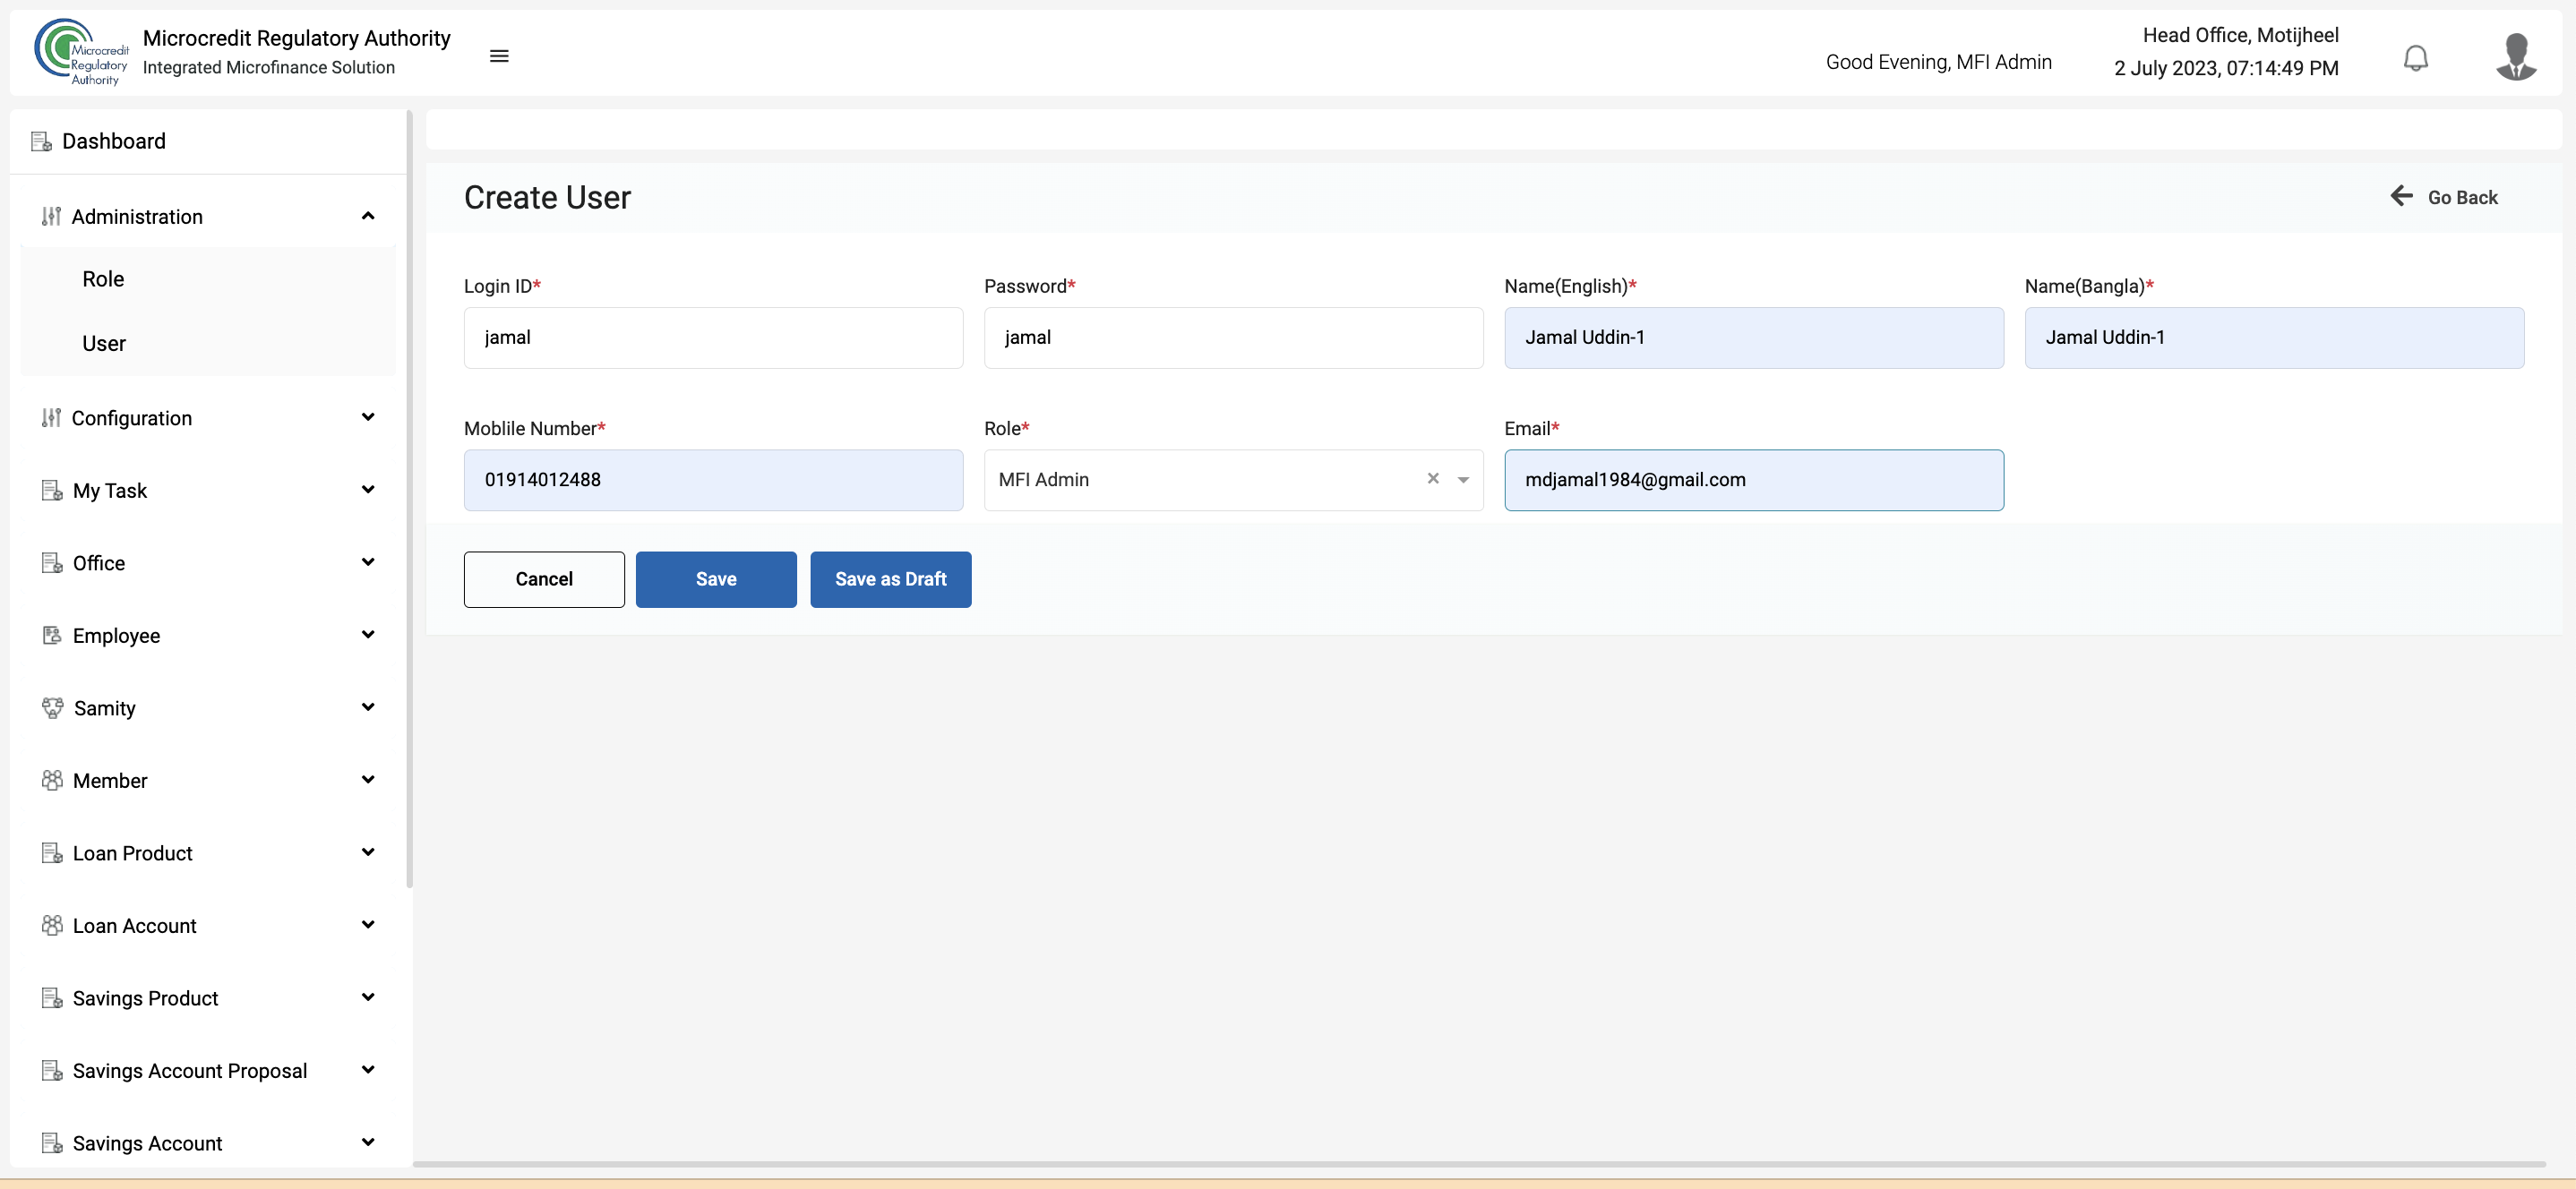Focus the Name(Bangla) field

click(2274, 338)
